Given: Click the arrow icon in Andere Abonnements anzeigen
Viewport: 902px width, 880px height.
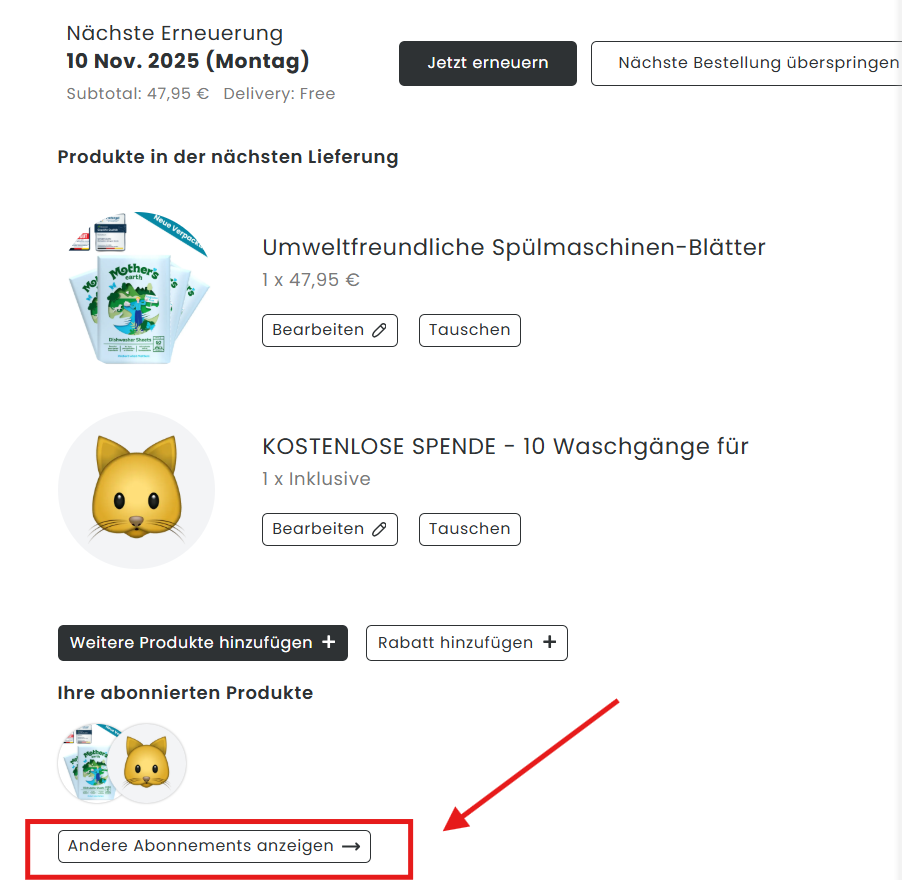Looking at the screenshot, I should (x=351, y=846).
